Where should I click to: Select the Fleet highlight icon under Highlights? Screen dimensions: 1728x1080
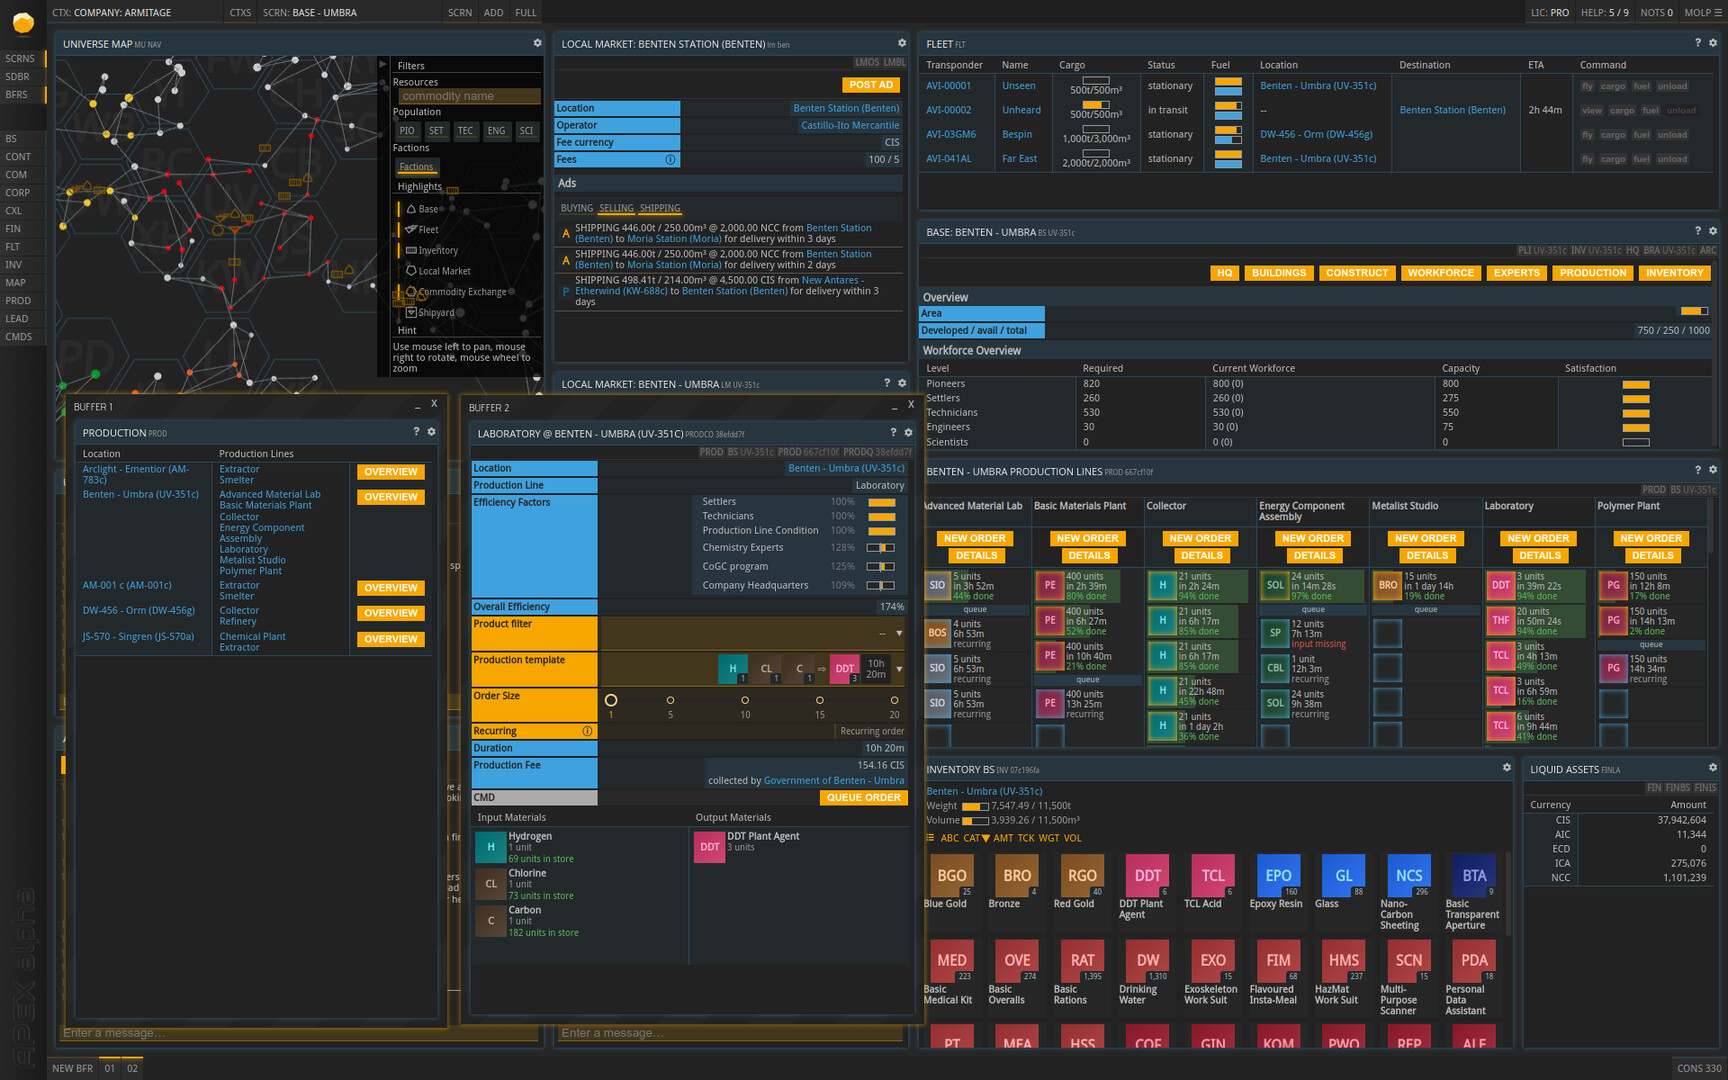click(x=410, y=229)
